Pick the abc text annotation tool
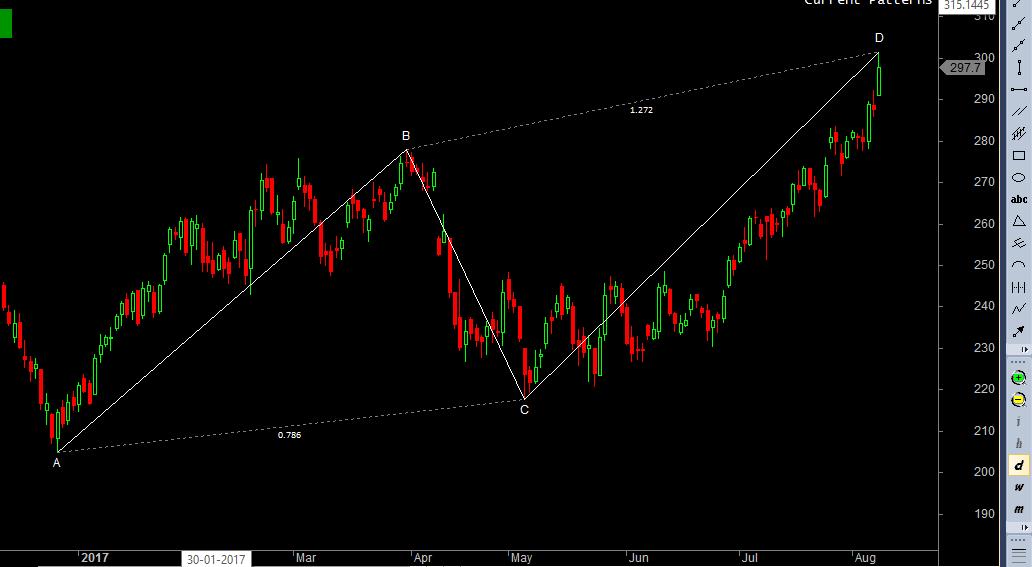This screenshot has width=1032, height=567. 1019,199
